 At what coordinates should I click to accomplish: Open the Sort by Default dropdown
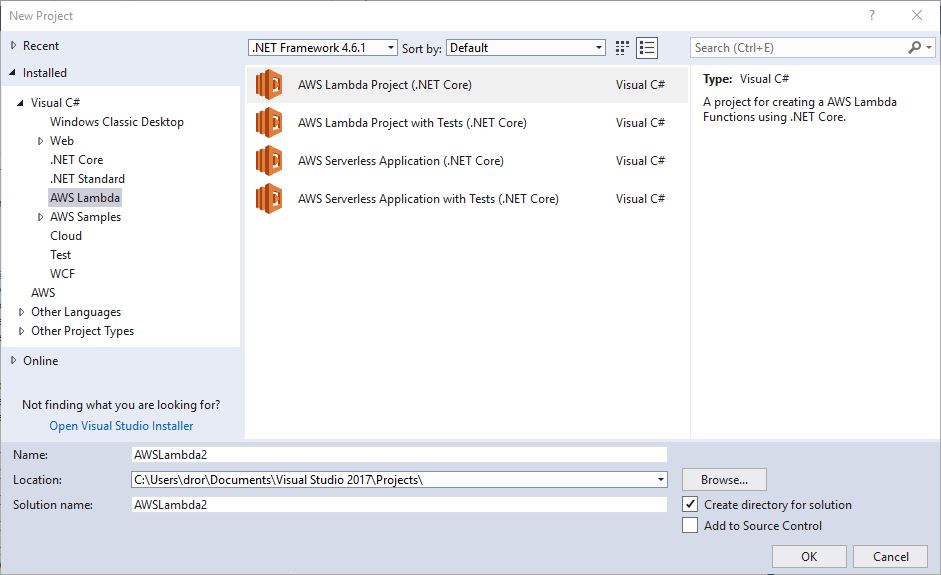(526, 48)
